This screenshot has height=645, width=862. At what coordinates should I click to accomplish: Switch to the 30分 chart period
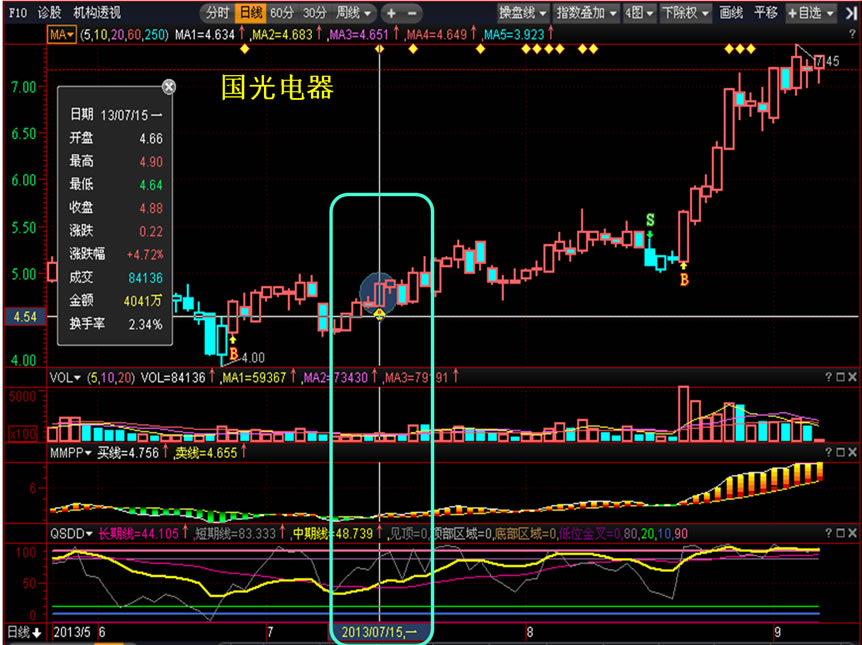pyautogui.click(x=315, y=13)
